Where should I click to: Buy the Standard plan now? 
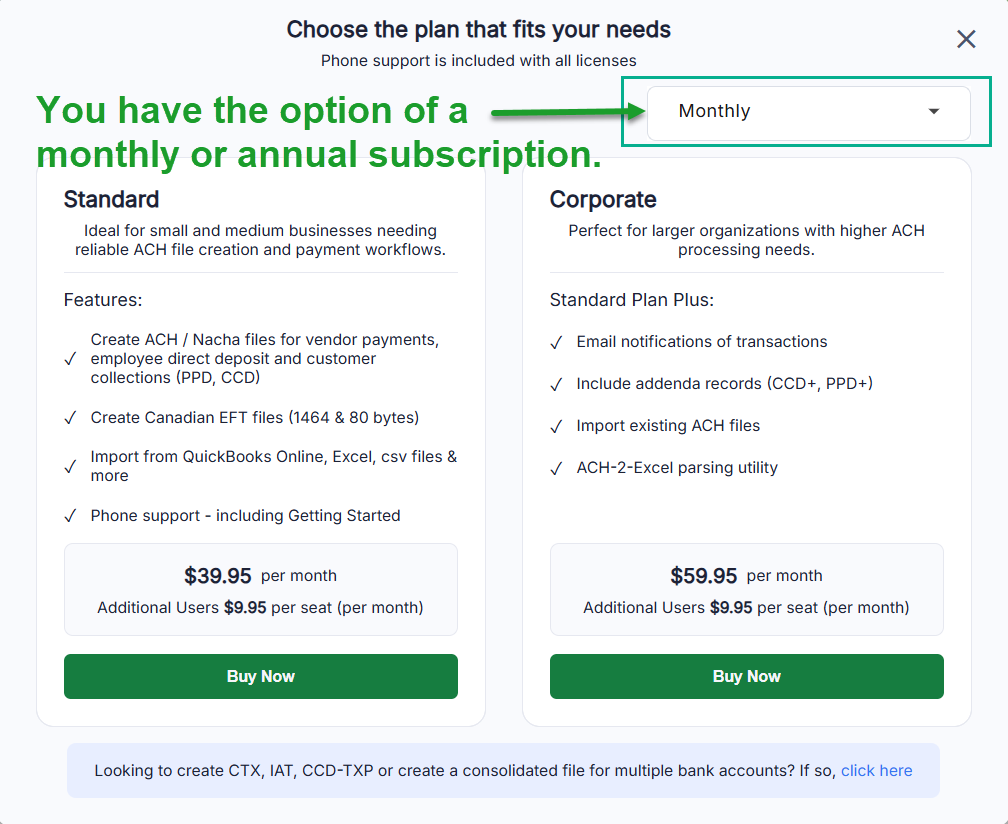(x=261, y=676)
